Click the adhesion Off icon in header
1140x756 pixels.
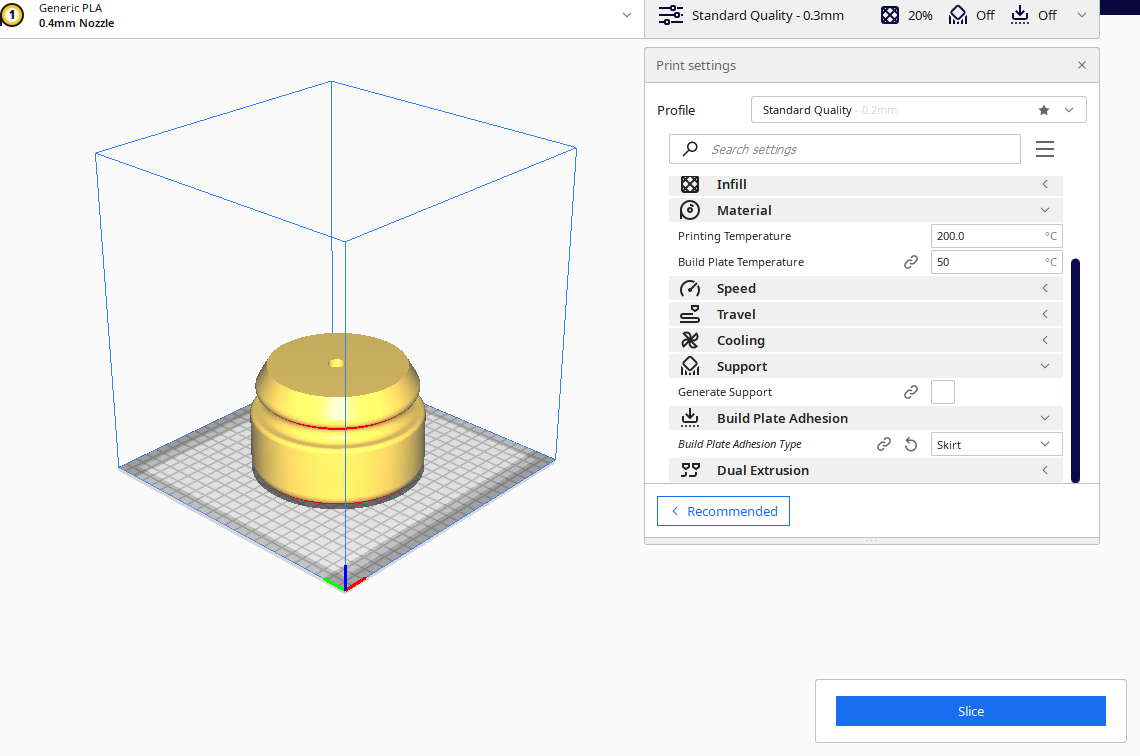pos(1020,15)
